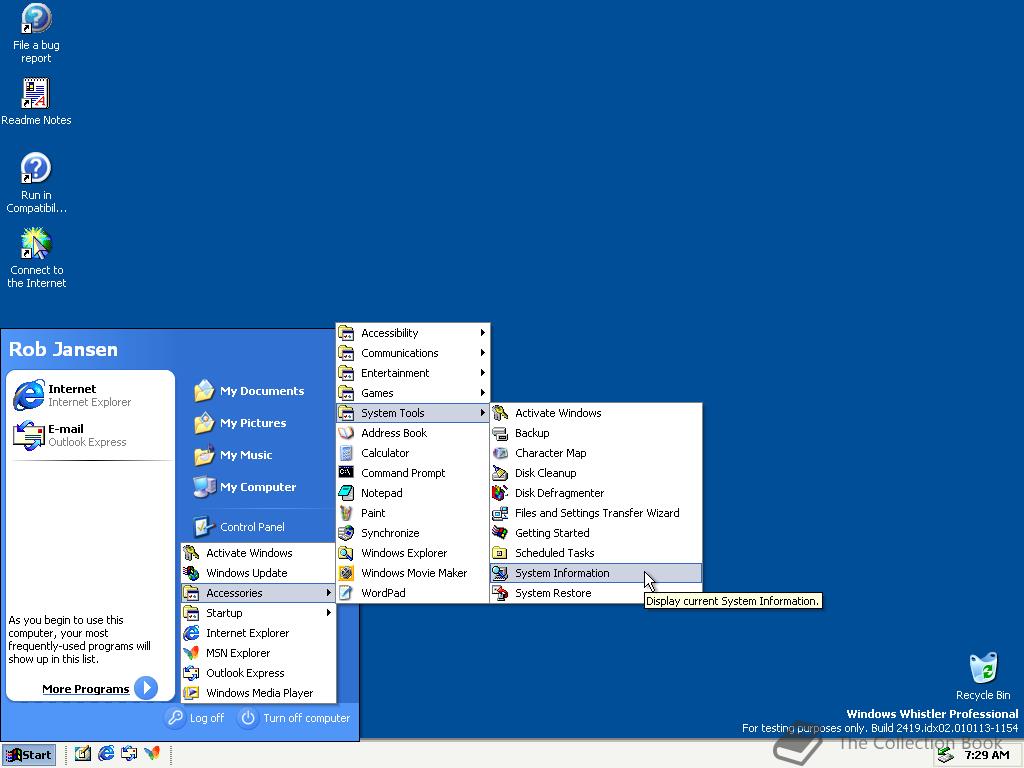Open Windows Explorer from Accessories
This screenshot has height=768, width=1024.
[x=413, y=553]
